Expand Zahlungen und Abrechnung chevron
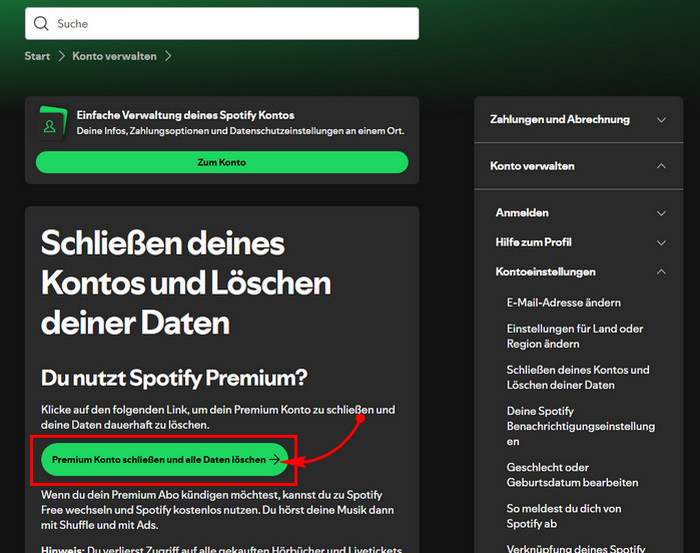Screen dimensions: 700x553 pyautogui.click(x=662, y=120)
